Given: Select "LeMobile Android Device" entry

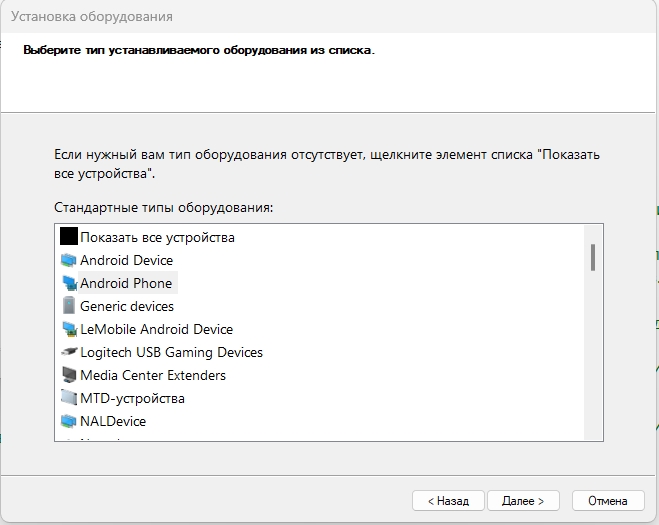Looking at the screenshot, I should 156,329.
